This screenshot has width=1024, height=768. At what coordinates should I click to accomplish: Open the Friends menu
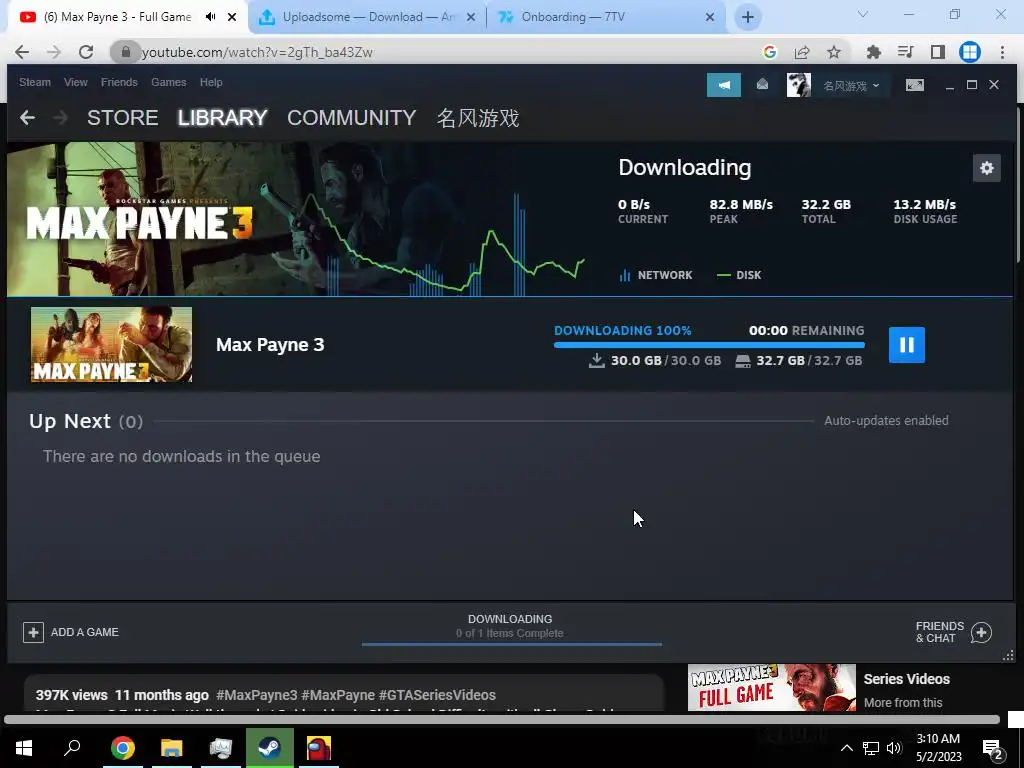click(x=119, y=82)
